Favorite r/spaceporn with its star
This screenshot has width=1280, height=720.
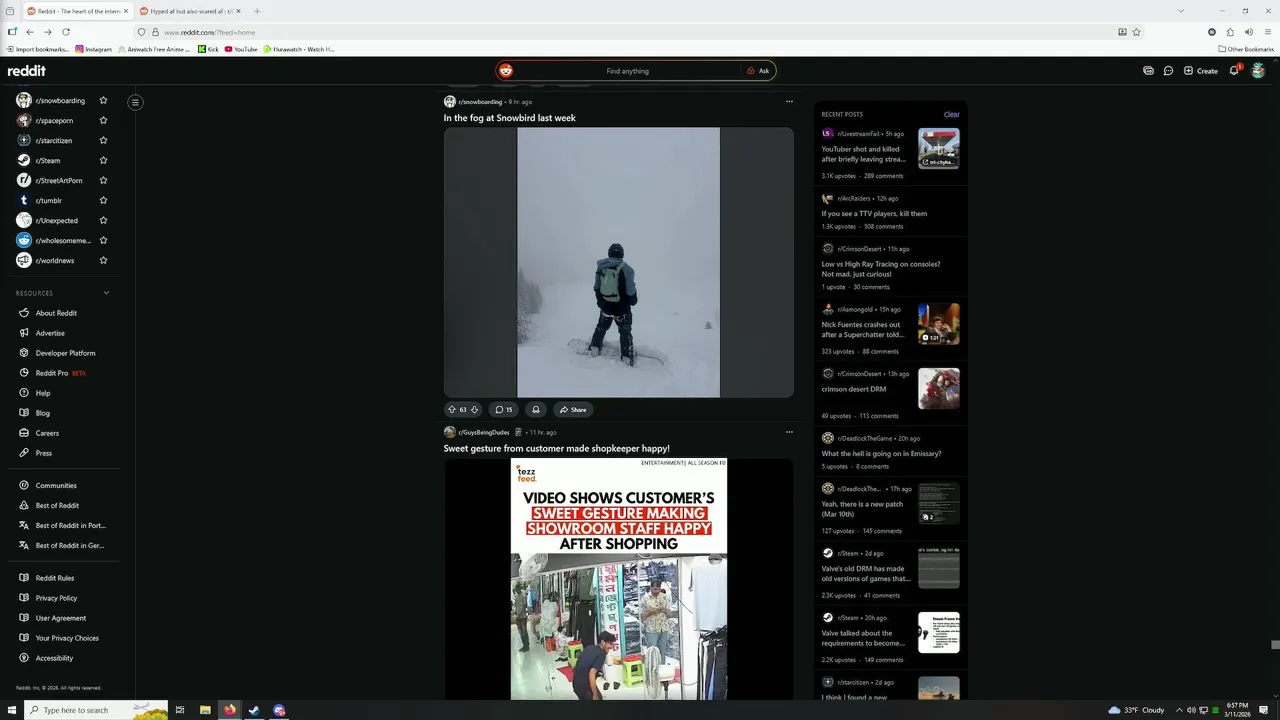point(103,121)
